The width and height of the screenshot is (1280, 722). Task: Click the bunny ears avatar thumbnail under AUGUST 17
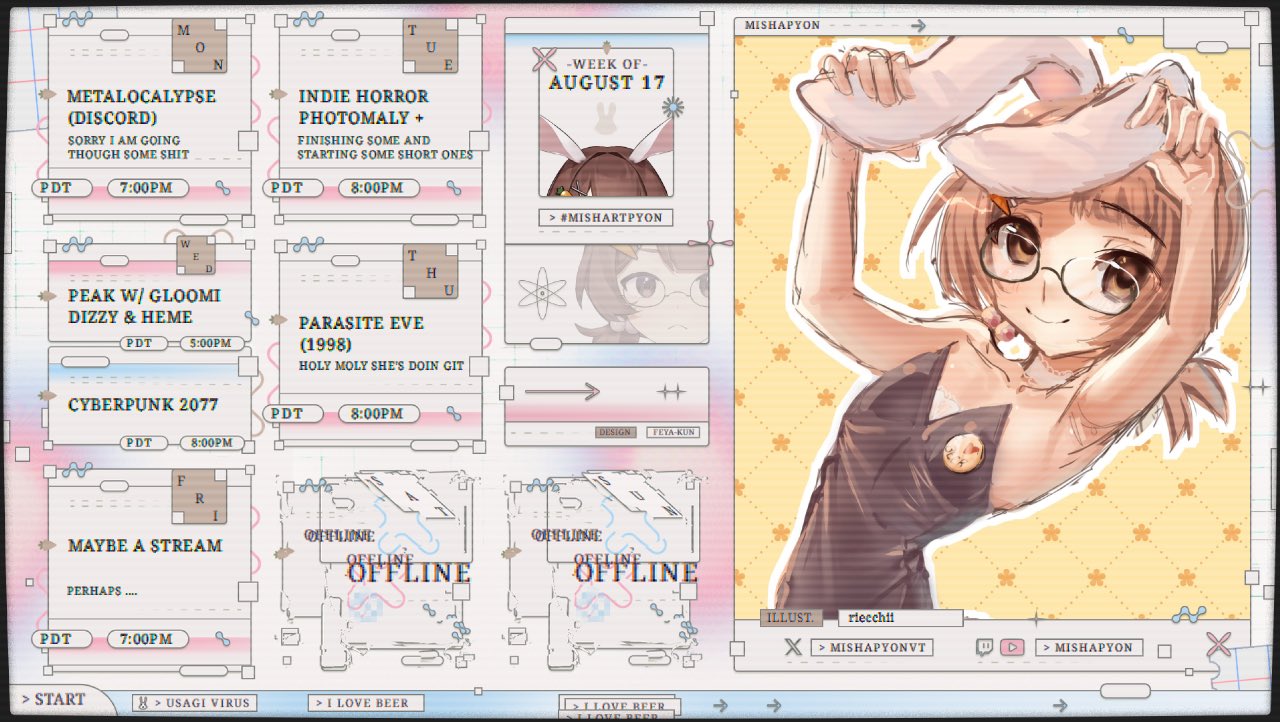pyautogui.click(x=606, y=154)
